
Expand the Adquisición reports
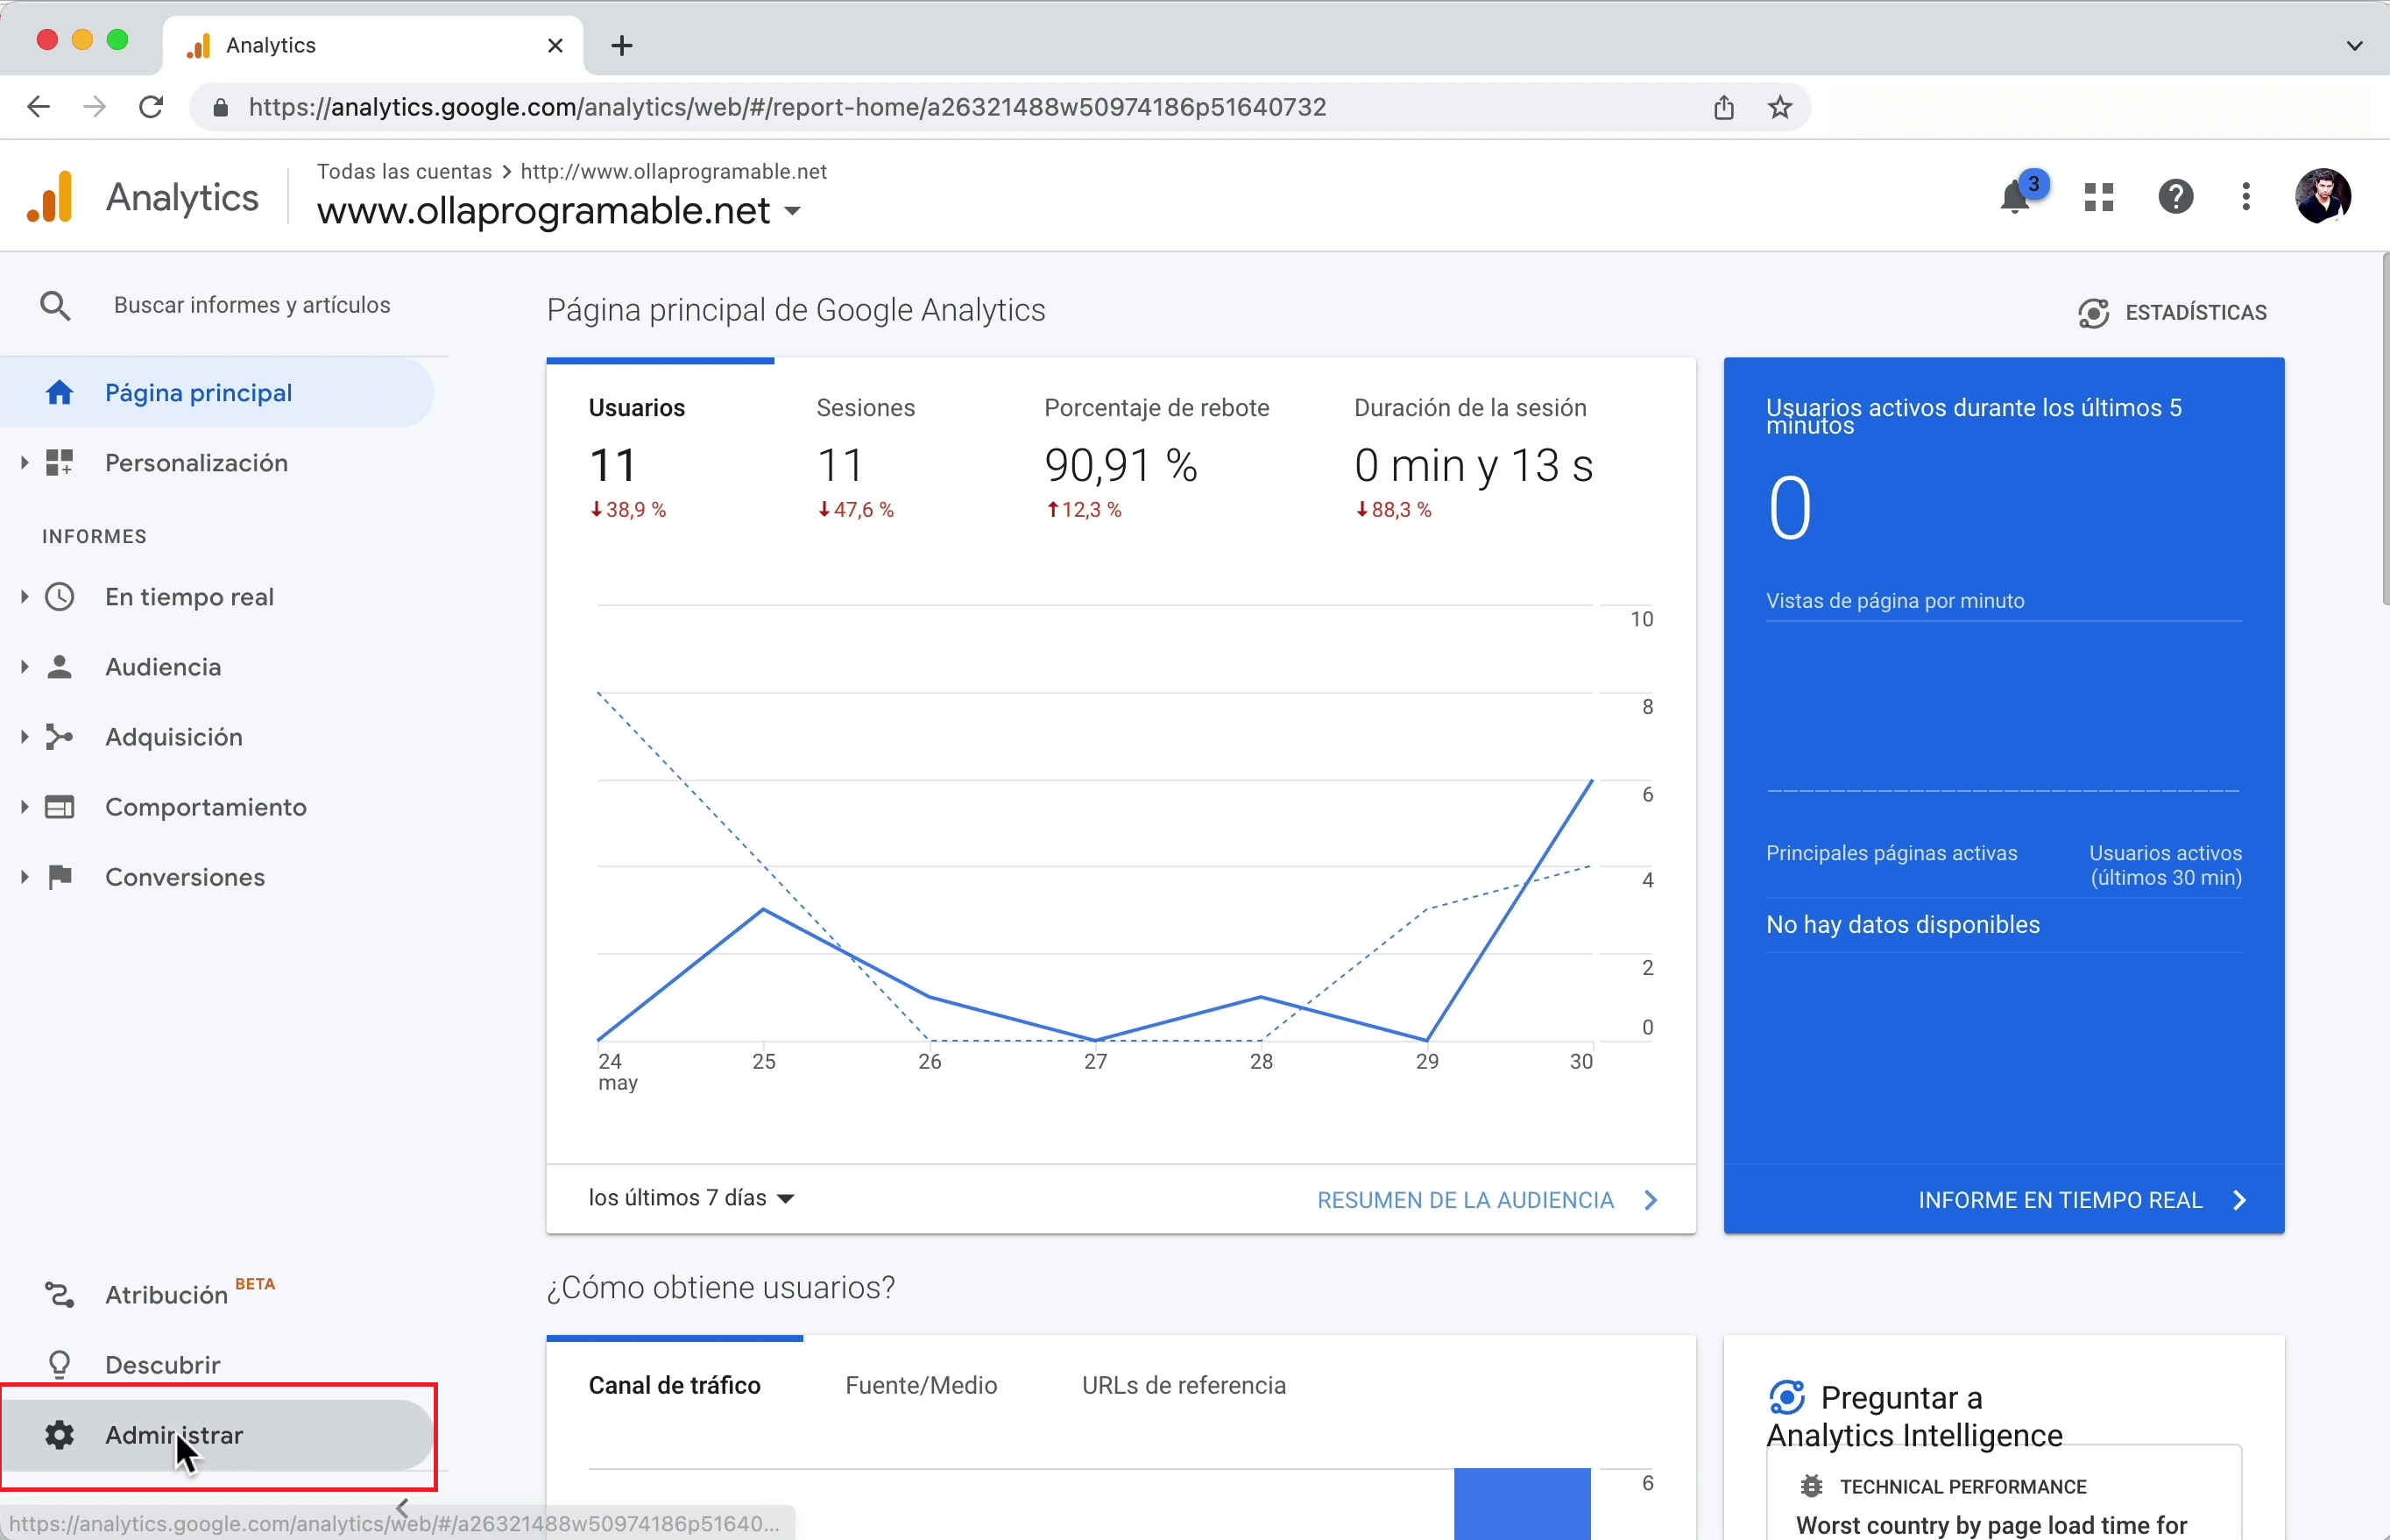[24, 737]
